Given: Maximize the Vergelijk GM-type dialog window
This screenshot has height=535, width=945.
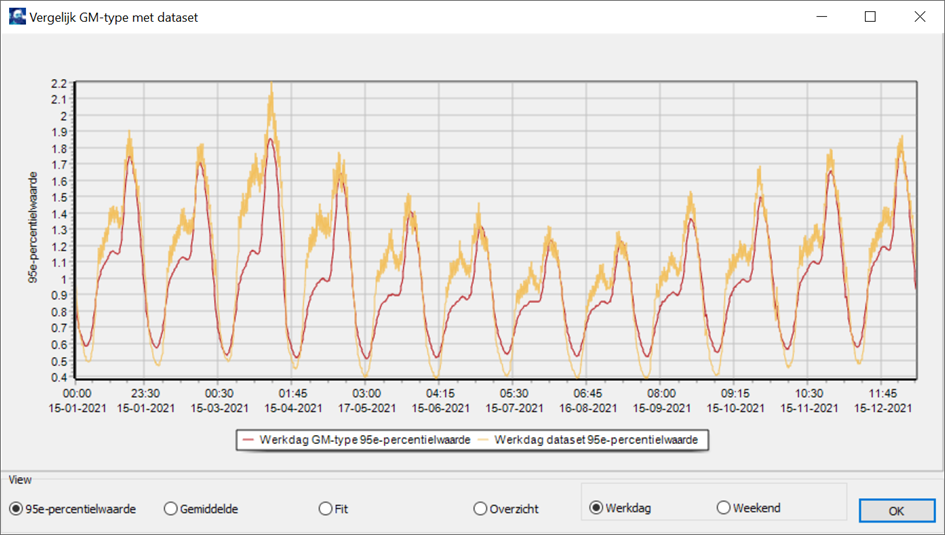Looking at the screenshot, I should 870,17.
